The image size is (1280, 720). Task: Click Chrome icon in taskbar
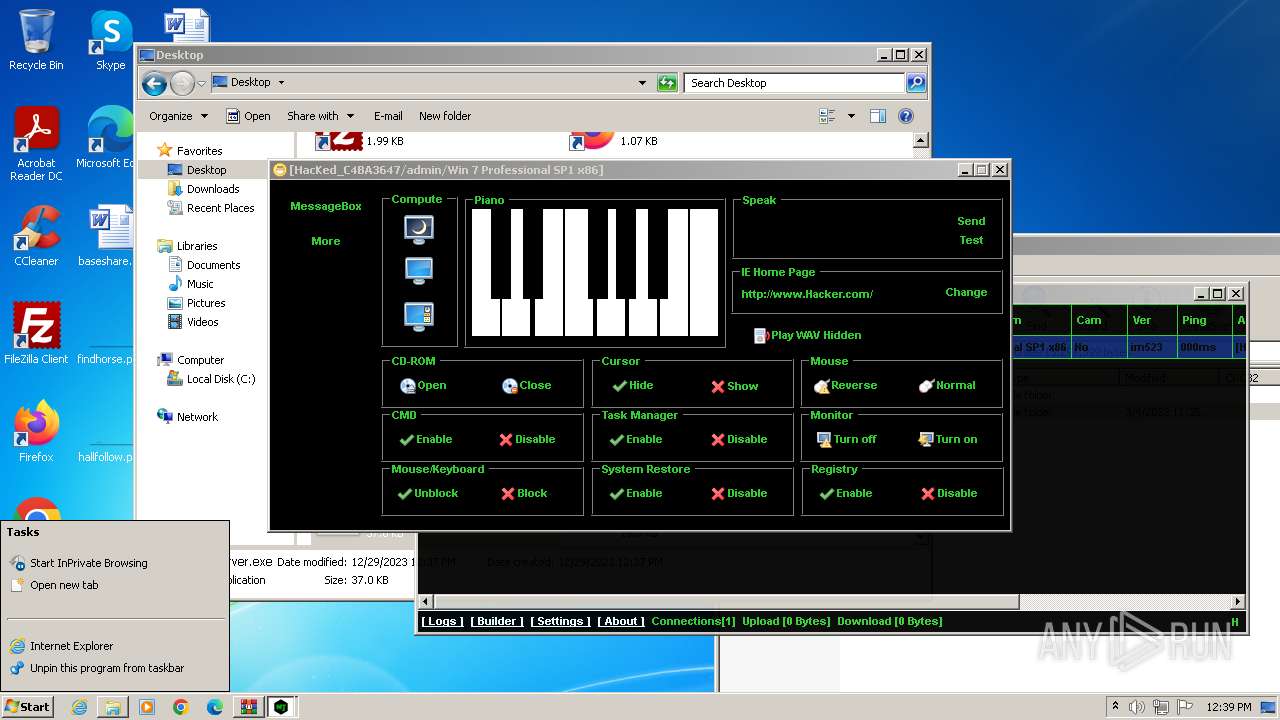click(180, 707)
